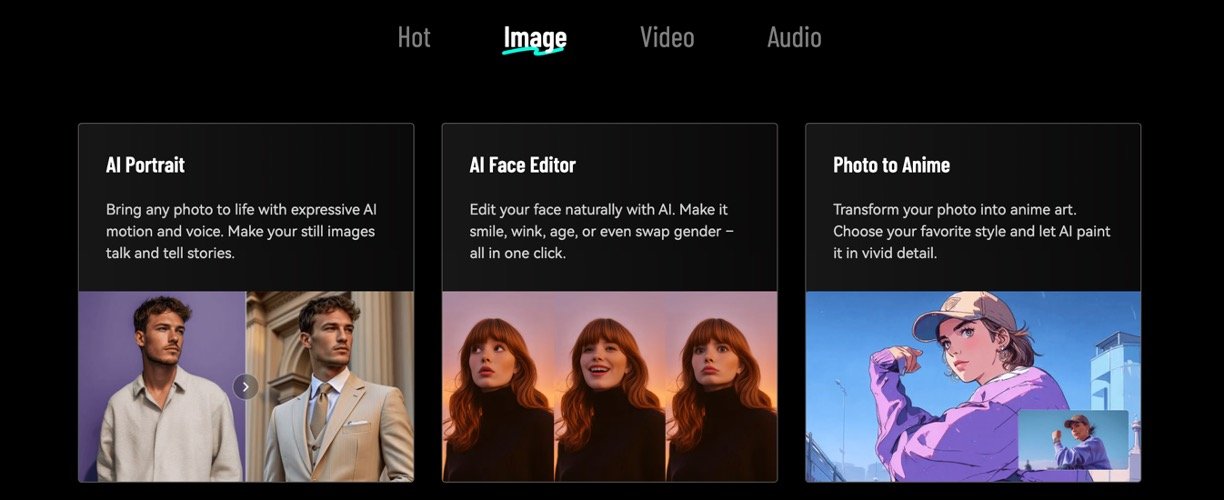The image size is (1224, 500).
Task: Click the AI Face Editor heading
Action: [522, 165]
